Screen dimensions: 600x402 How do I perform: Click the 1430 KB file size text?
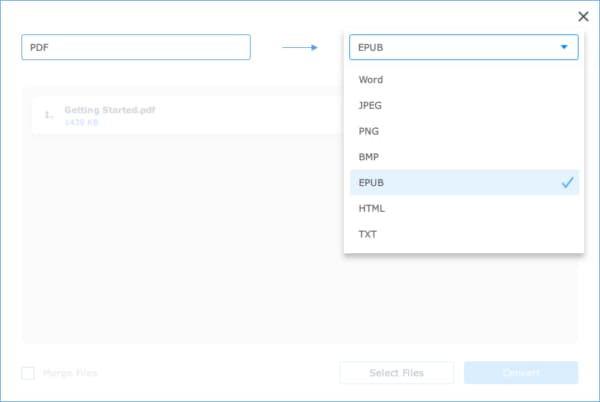[81, 121]
